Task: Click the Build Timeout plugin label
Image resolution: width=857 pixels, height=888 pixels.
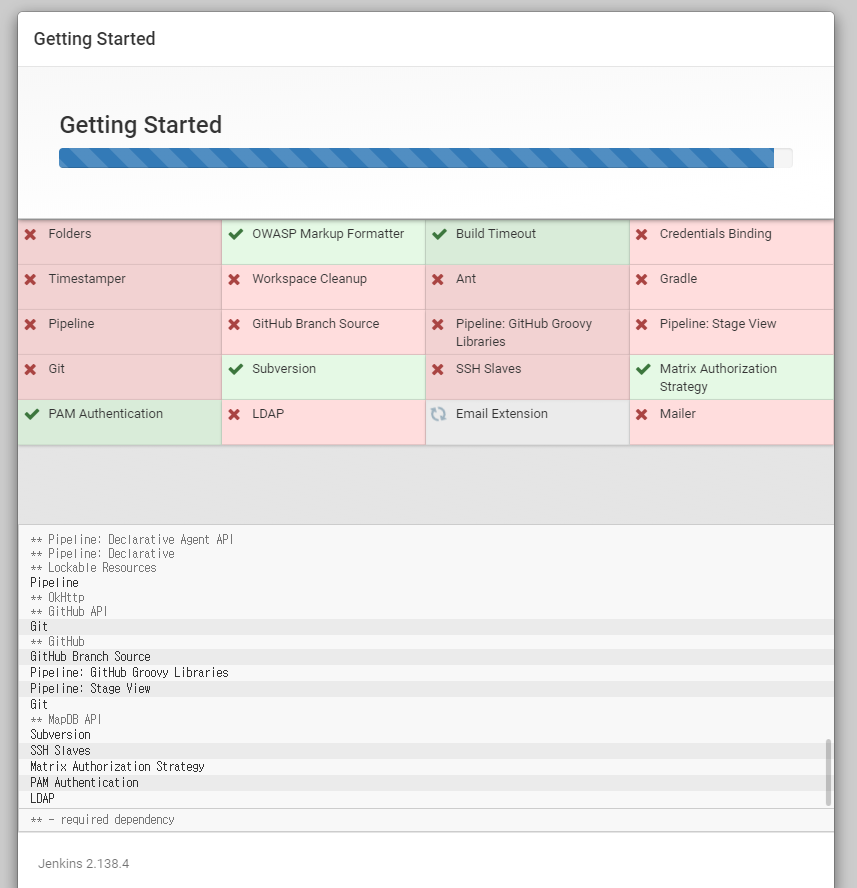Action: [x=496, y=233]
